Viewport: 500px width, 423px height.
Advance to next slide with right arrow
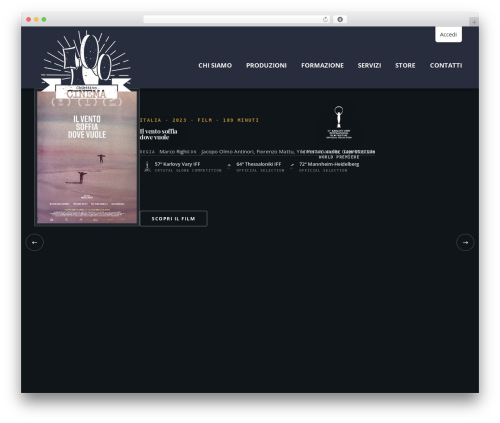(x=465, y=242)
